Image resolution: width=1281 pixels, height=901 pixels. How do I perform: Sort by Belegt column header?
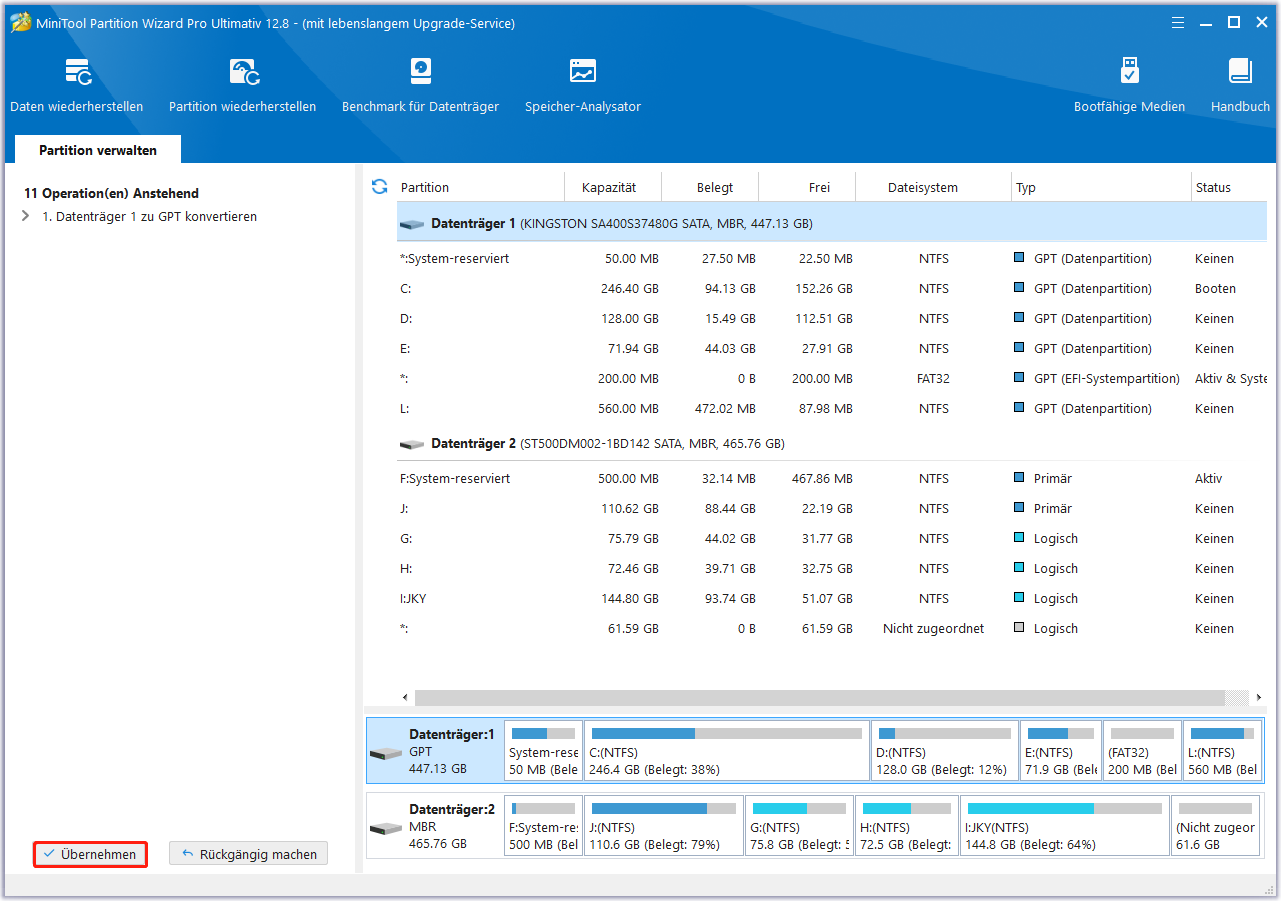pyautogui.click(x=714, y=187)
